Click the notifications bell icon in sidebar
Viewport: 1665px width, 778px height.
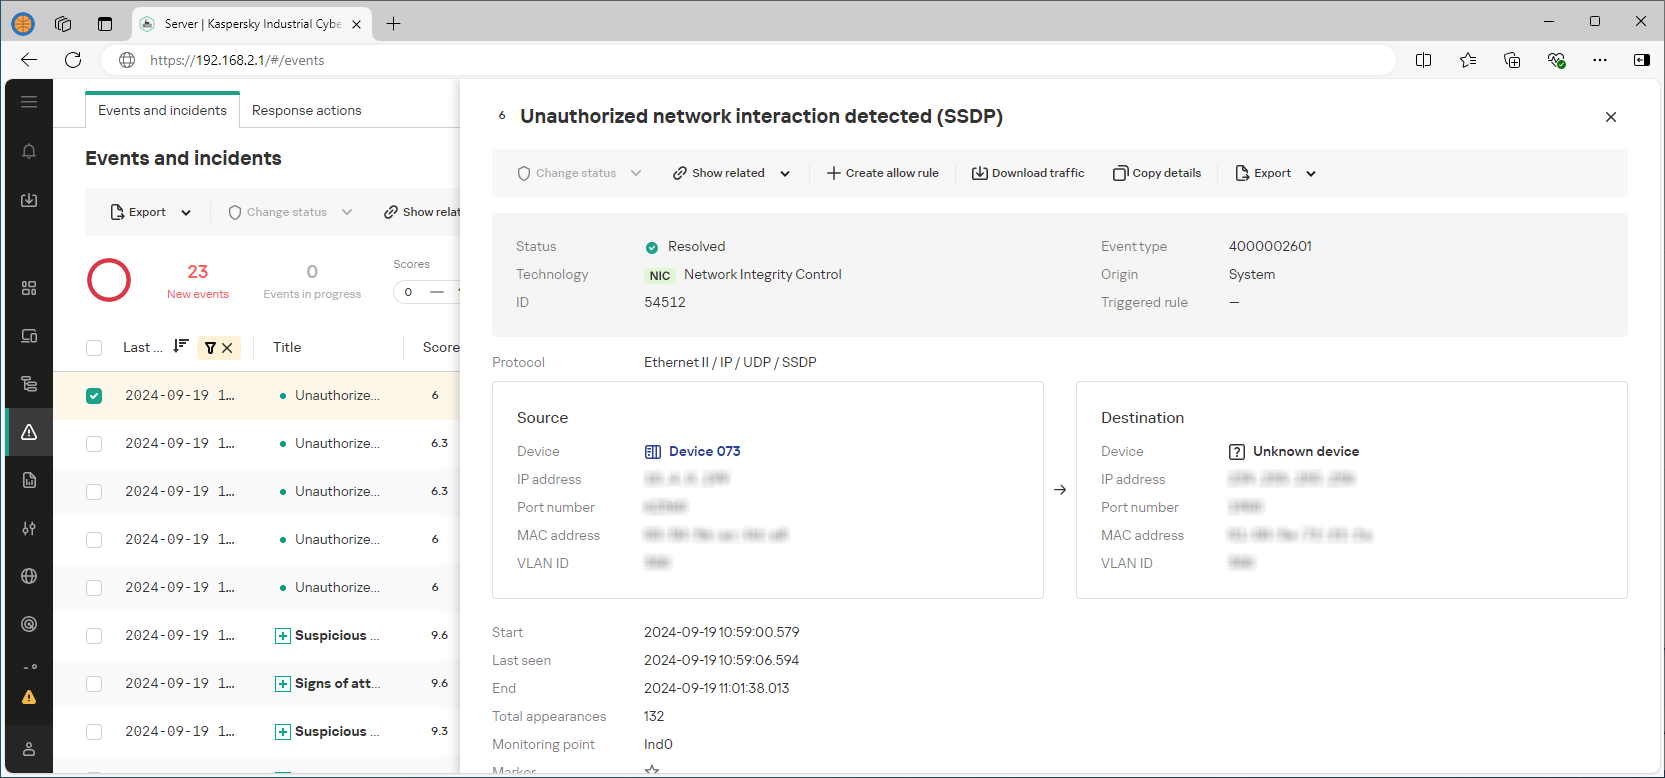[29, 151]
